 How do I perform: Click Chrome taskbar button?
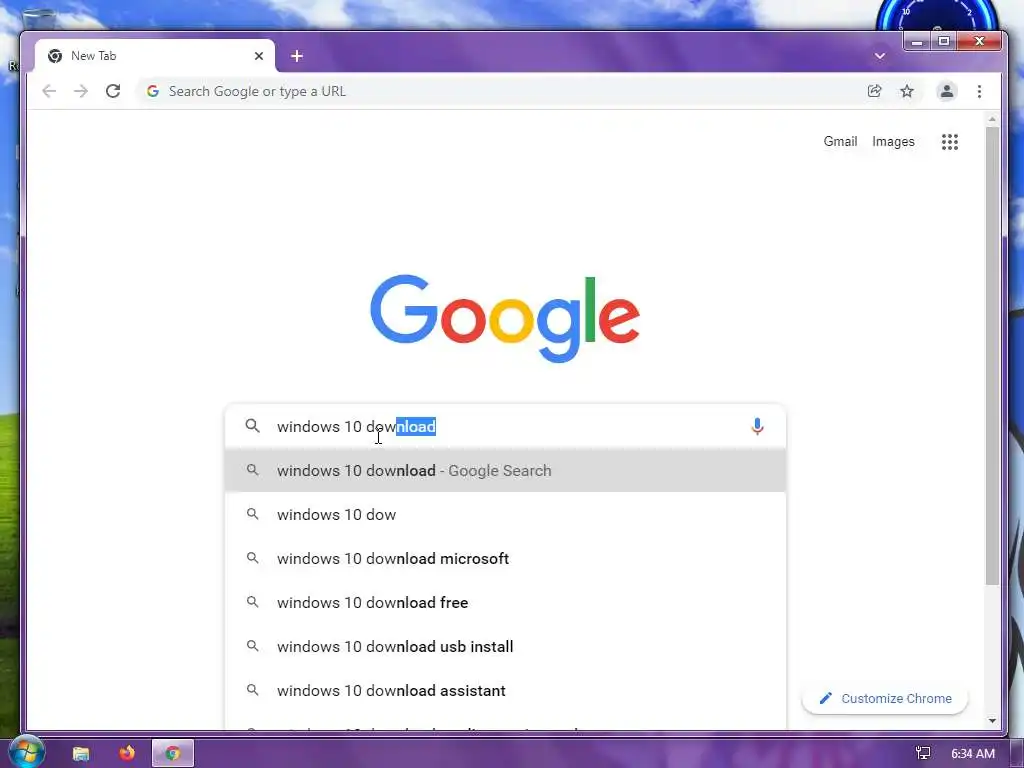172,754
